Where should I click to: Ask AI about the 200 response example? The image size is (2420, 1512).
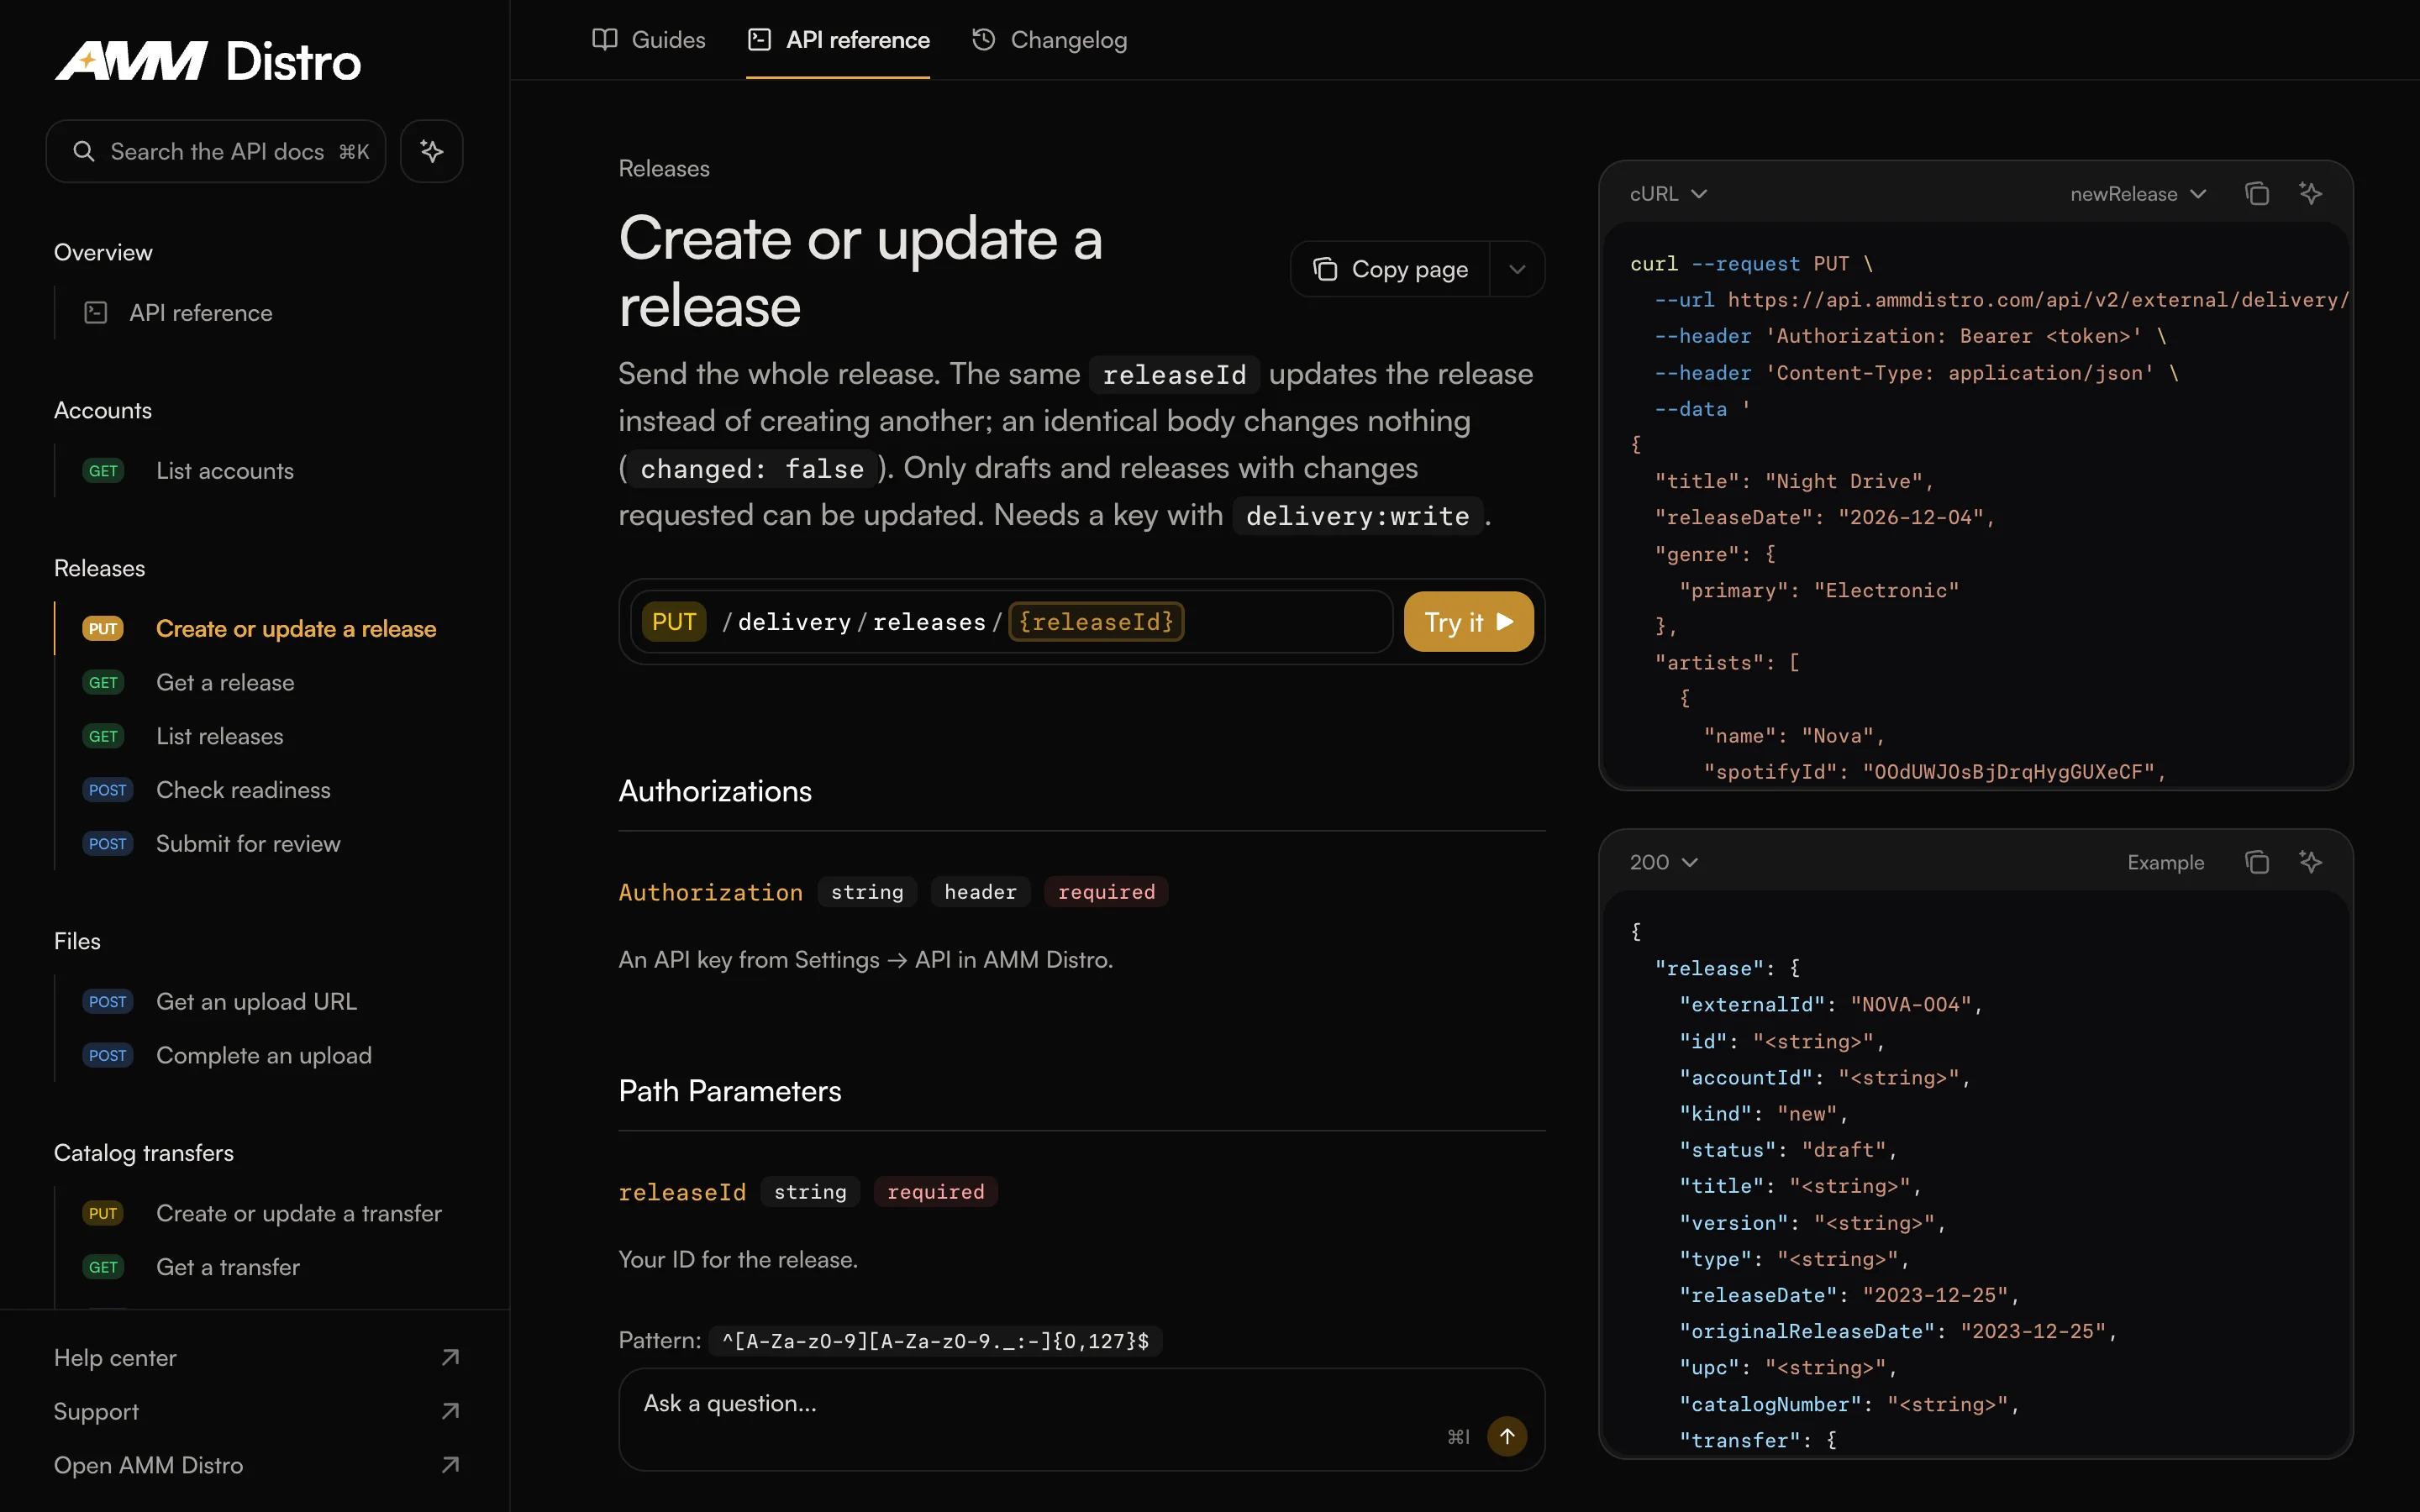[2310, 862]
